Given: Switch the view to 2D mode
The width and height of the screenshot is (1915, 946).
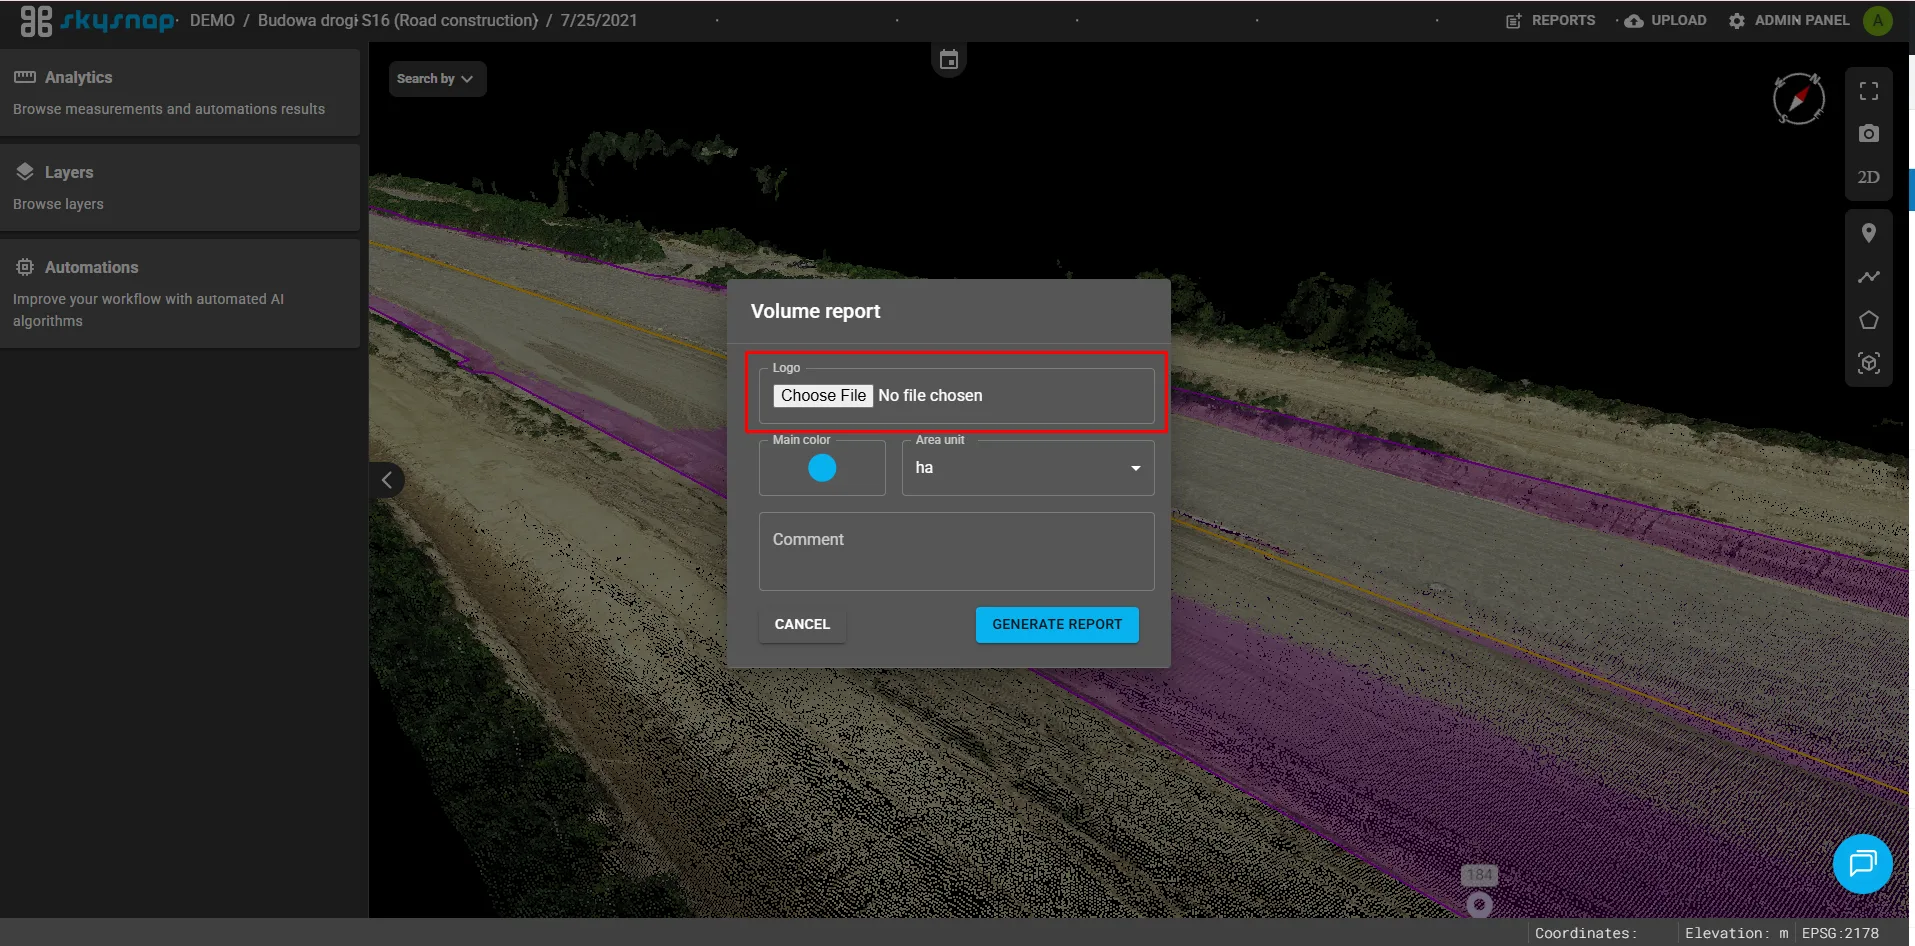Looking at the screenshot, I should [x=1868, y=177].
